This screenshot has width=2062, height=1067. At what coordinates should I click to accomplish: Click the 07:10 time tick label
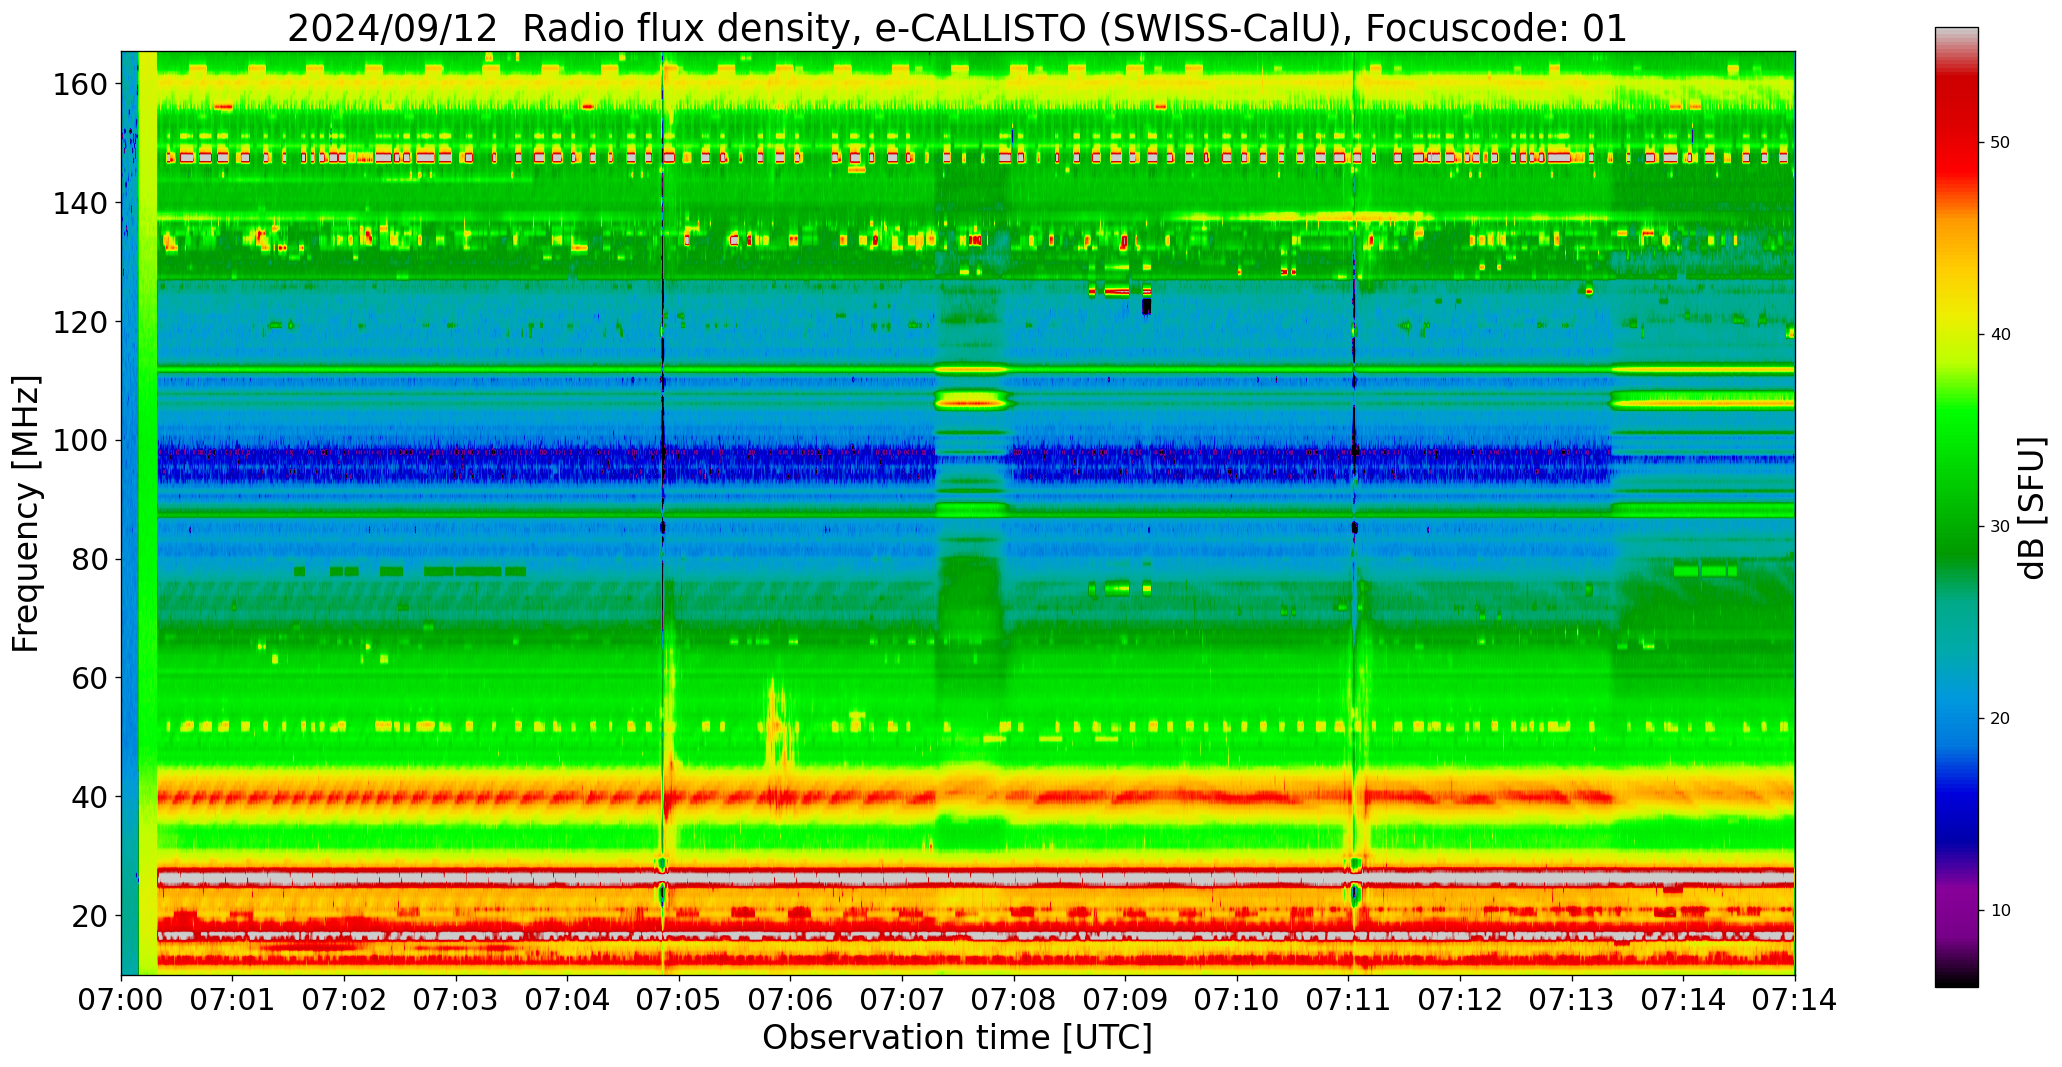pyautogui.click(x=1237, y=1000)
